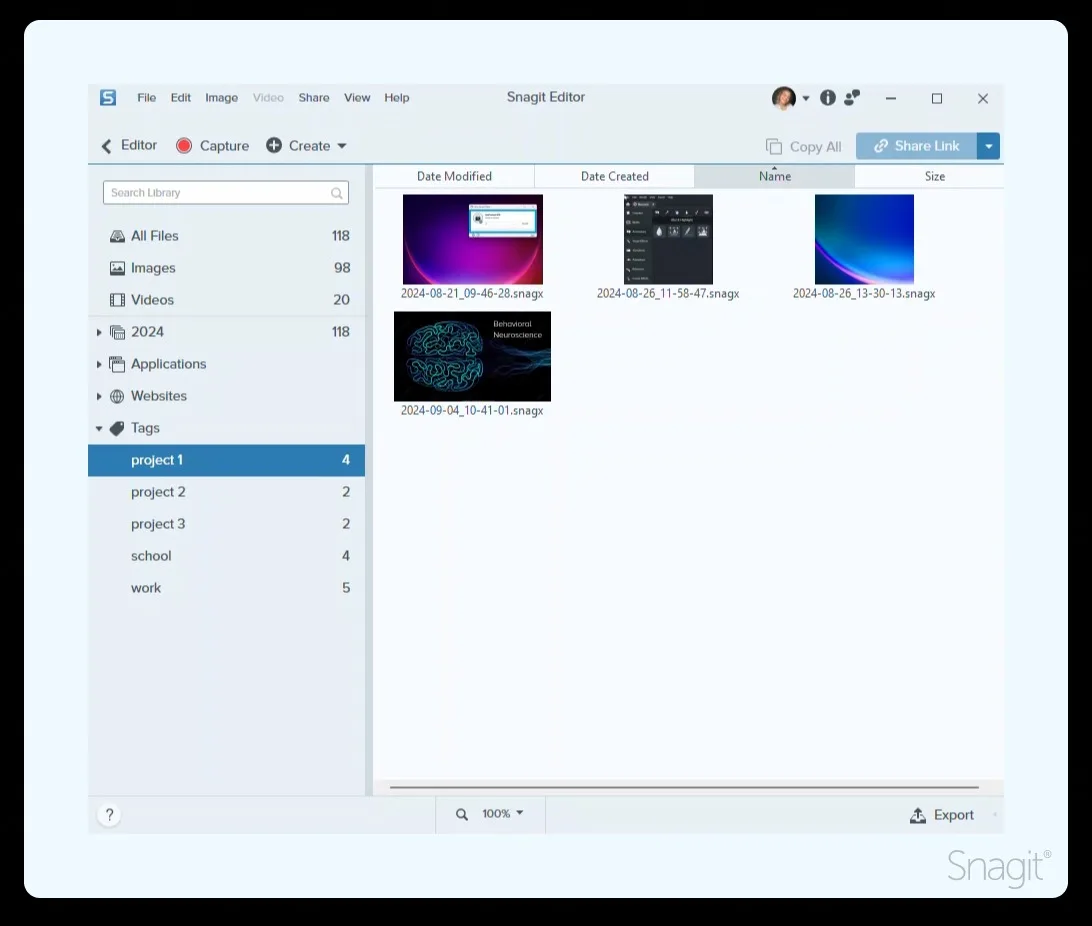Open the info icon in the title bar
This screenshot has width=1092, height=926.
coord(827,98)
